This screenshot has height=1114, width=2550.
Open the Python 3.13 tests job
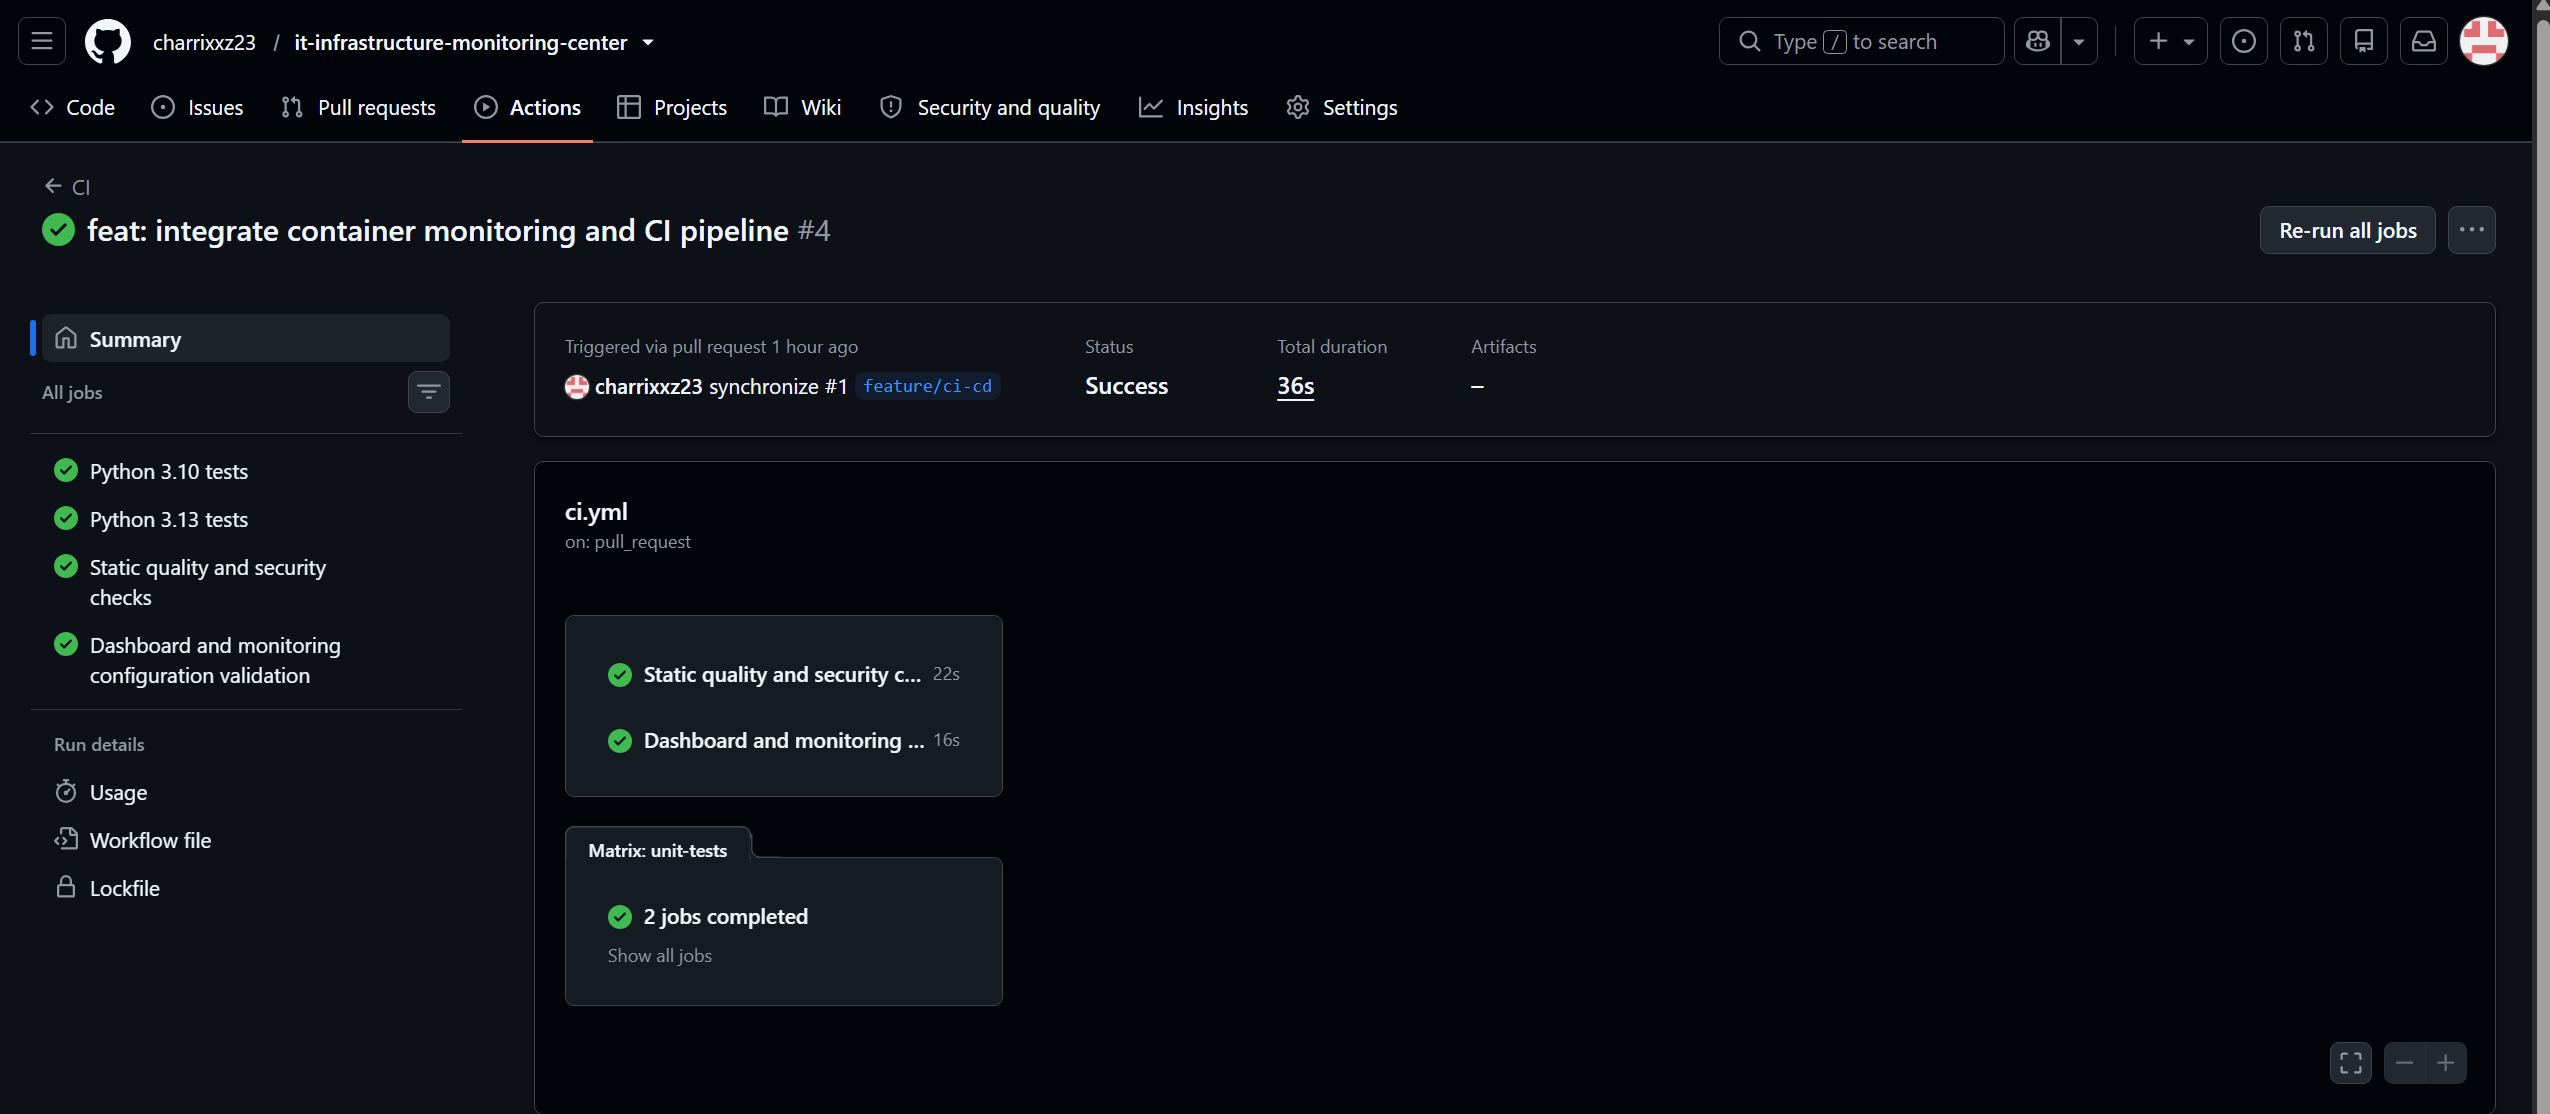(169, 519)
